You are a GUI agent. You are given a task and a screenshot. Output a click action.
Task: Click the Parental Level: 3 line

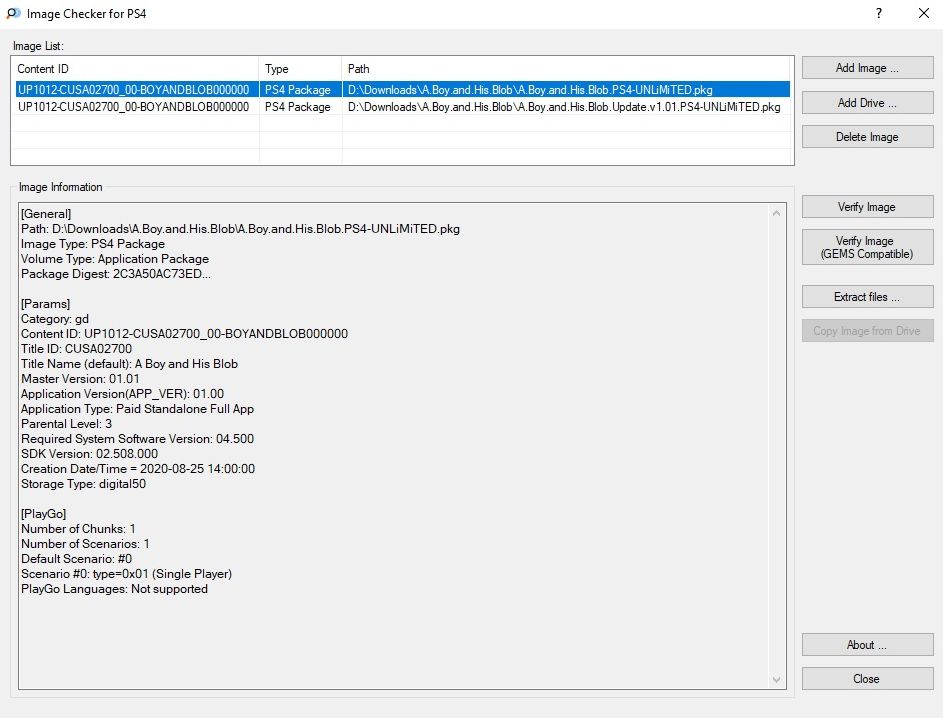[x=66, y=424]
